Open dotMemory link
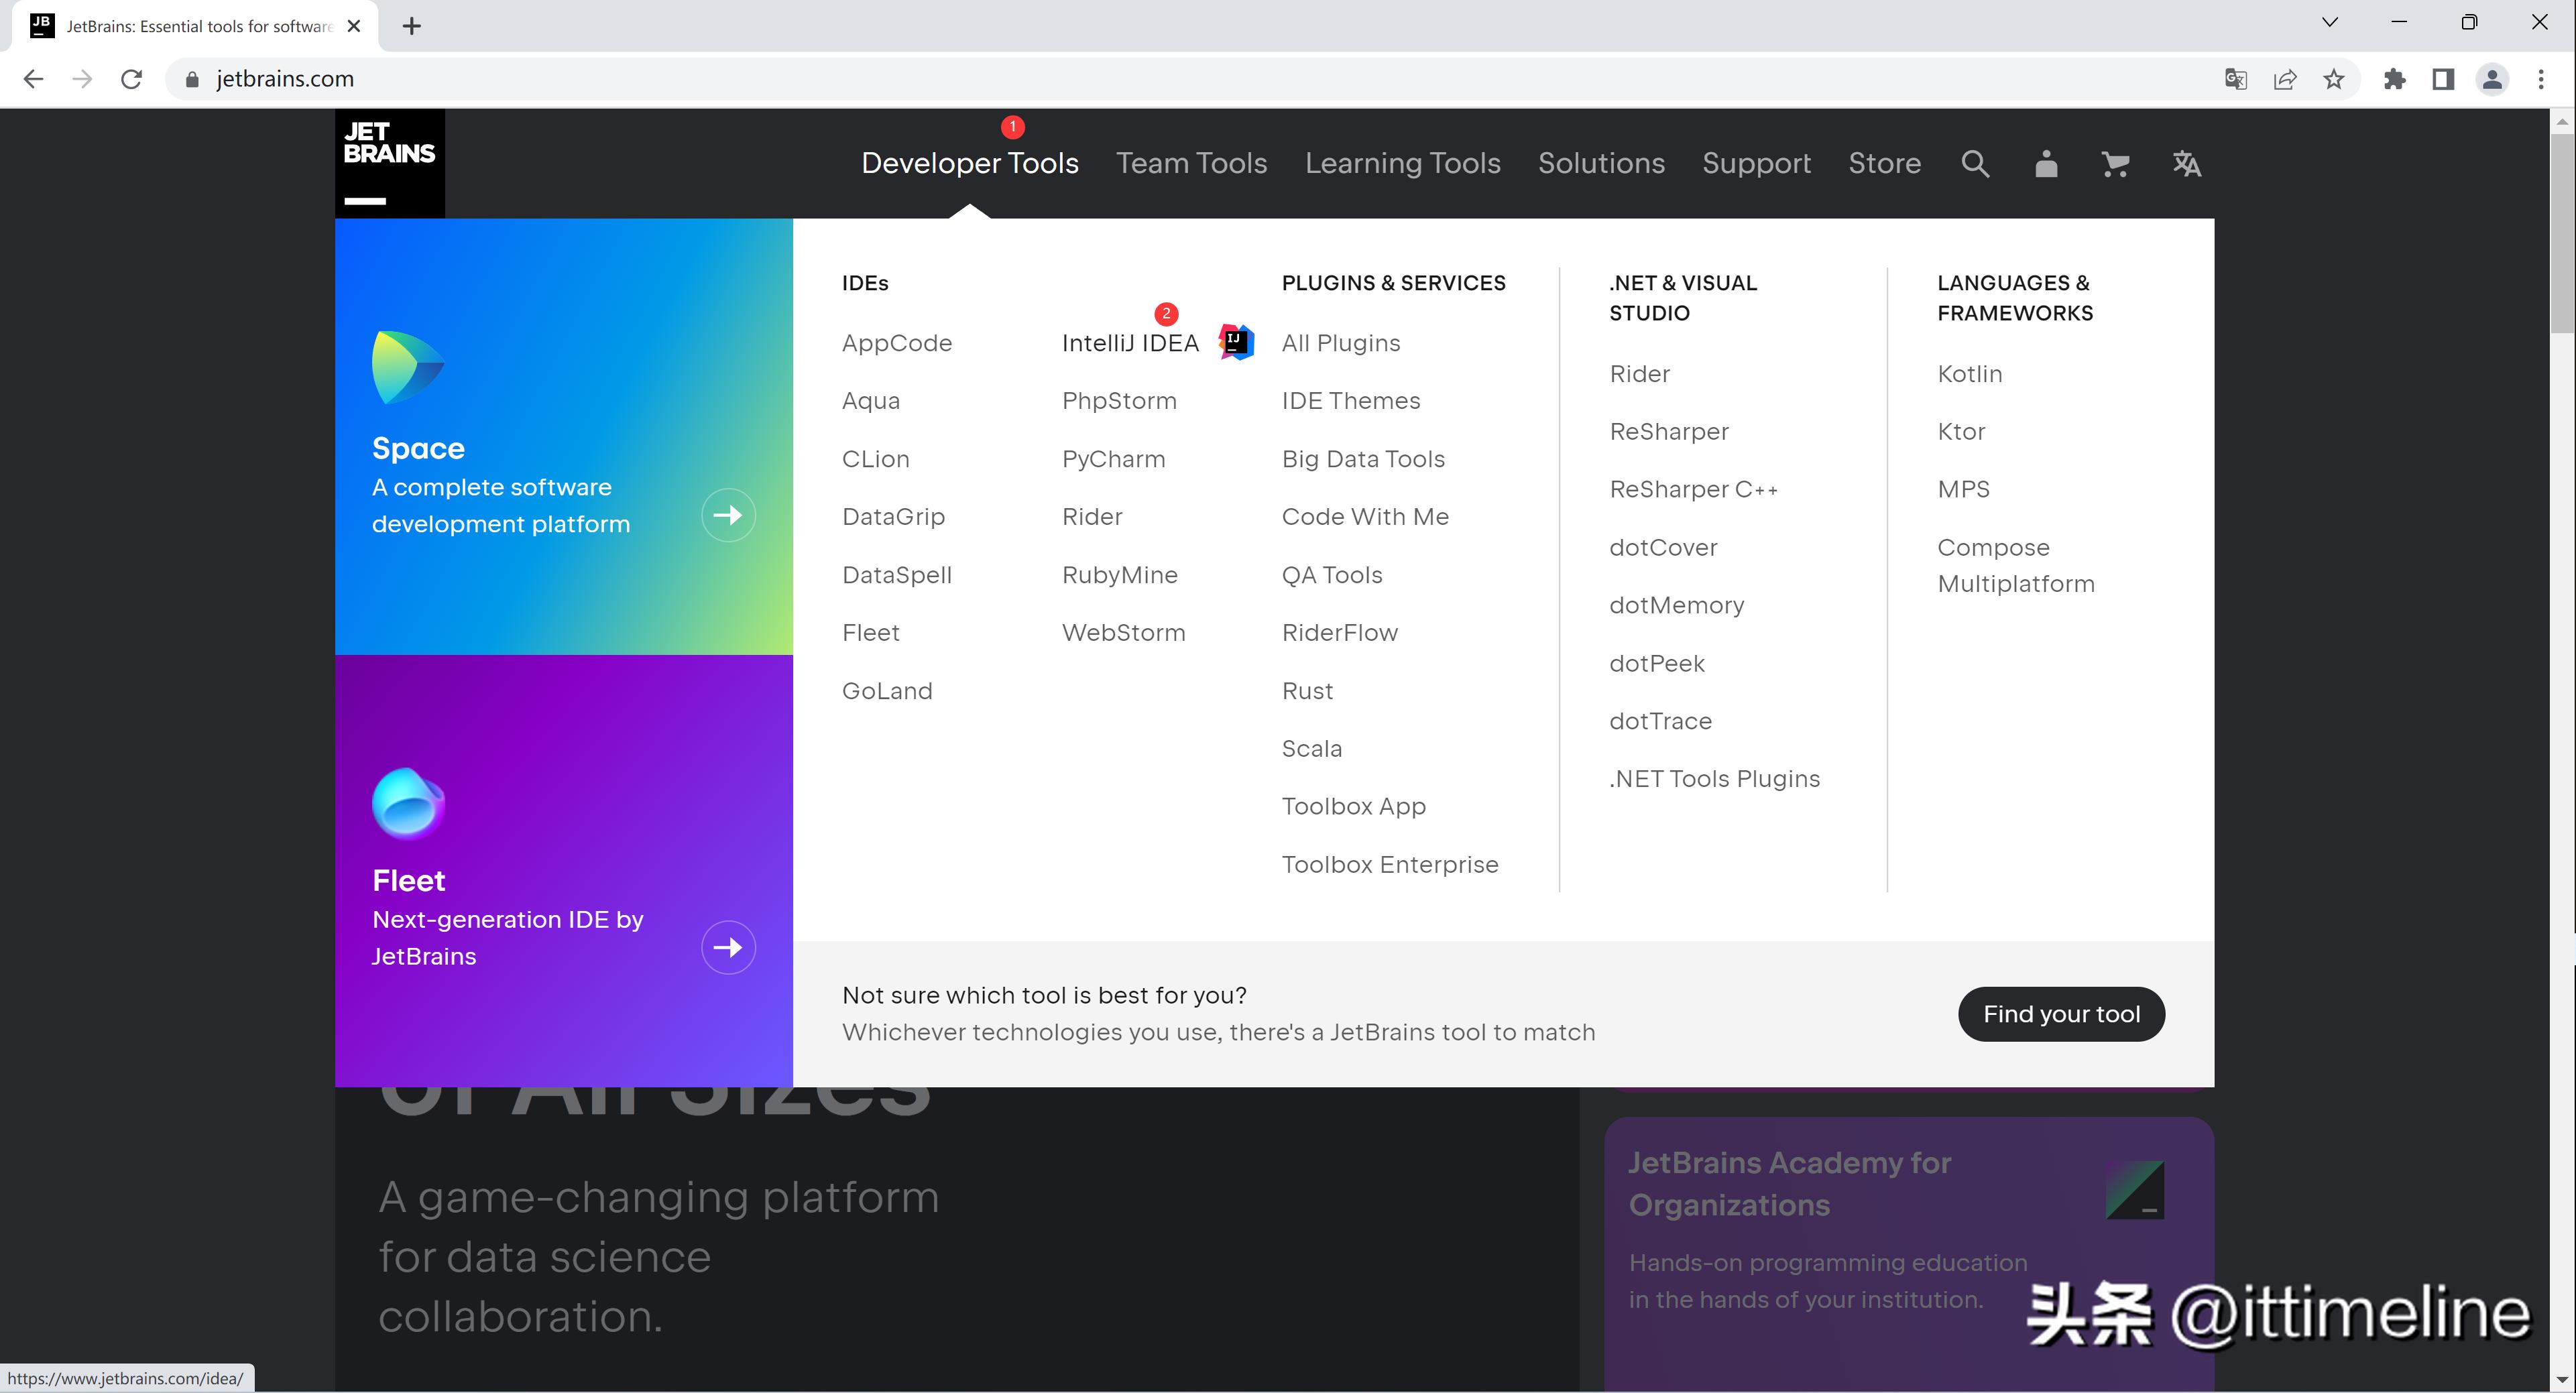Screen dimensions: 2576x1393 click(1676, 605)
